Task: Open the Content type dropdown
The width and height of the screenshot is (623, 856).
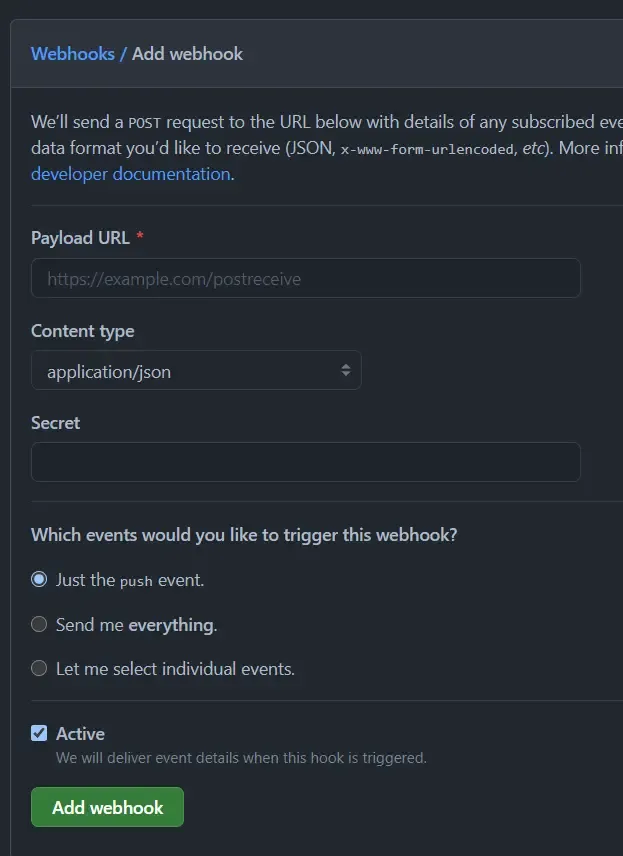Action: [195, 371]
